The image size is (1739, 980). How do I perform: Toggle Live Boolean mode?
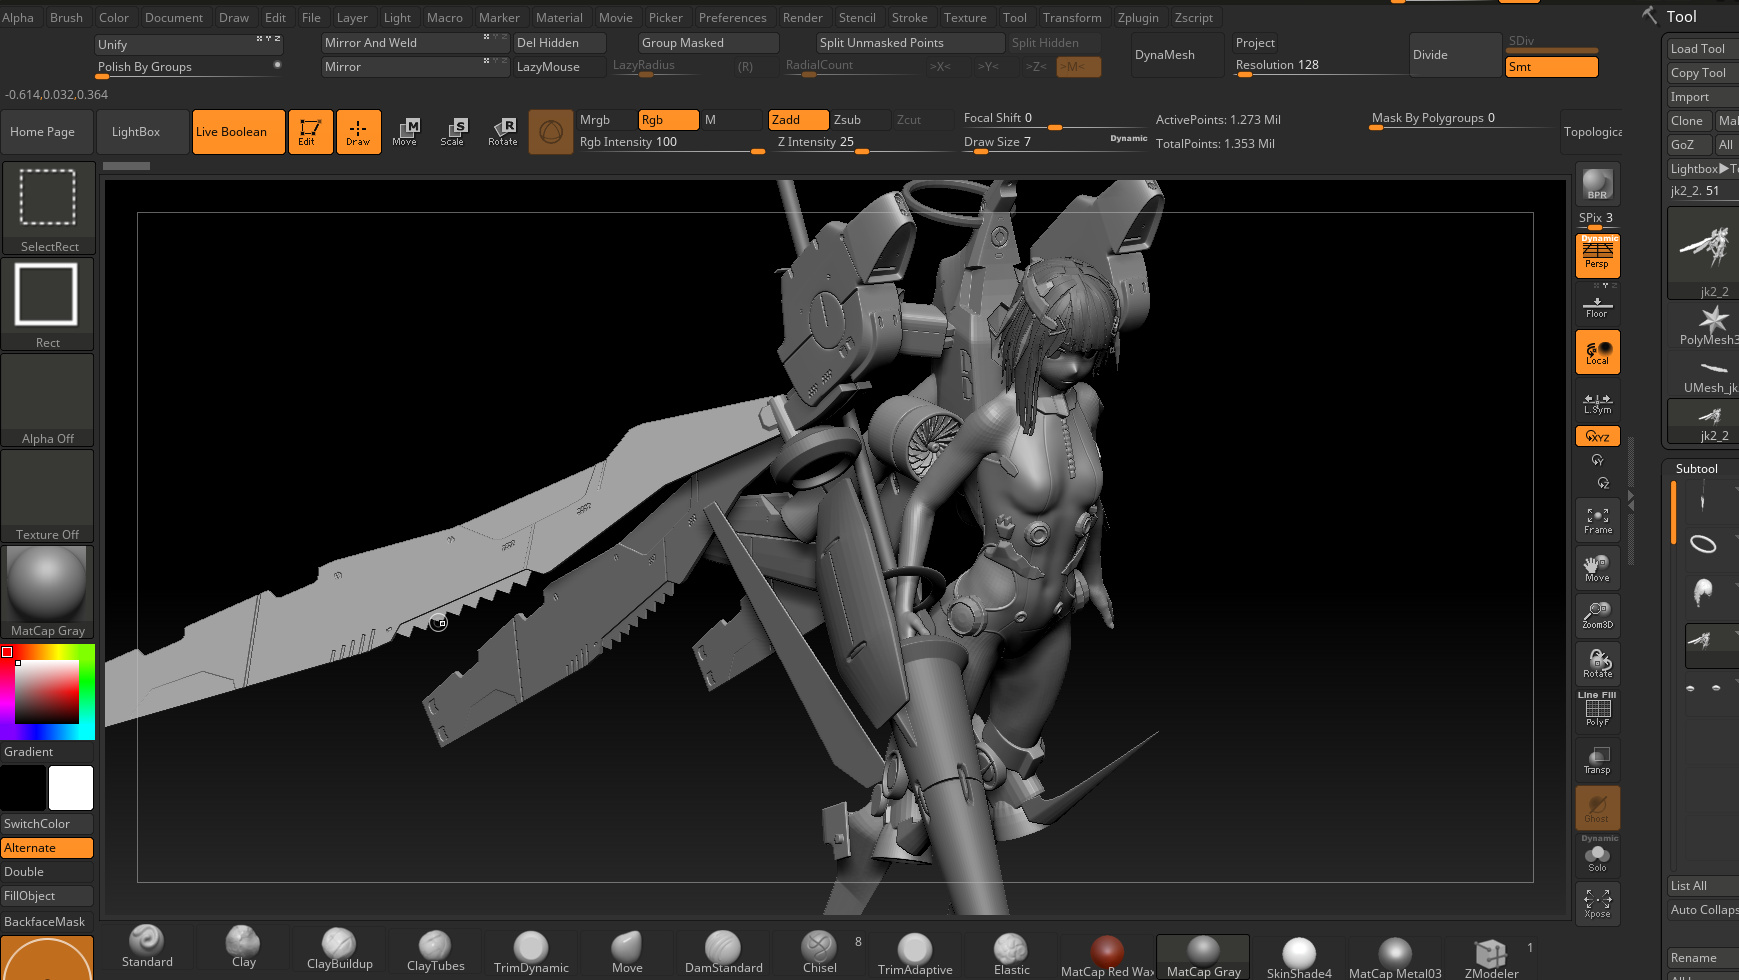point(237,132)
